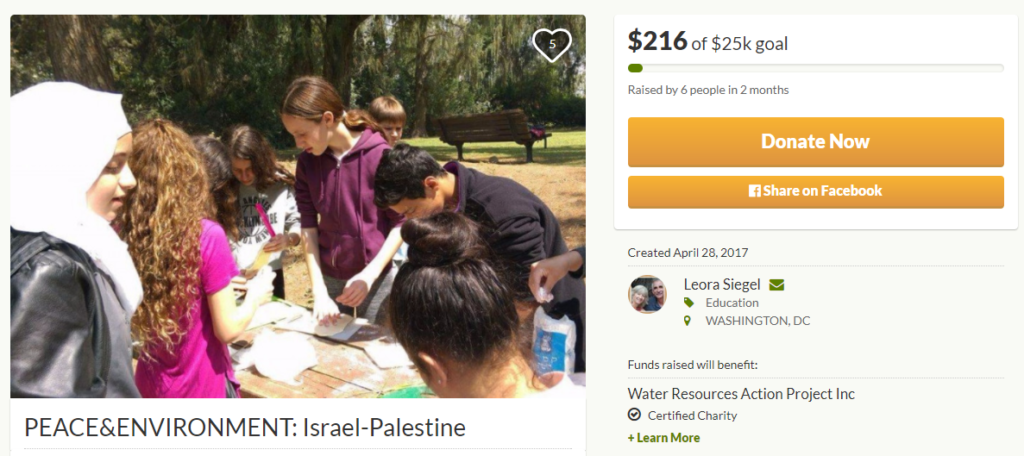Share campaign on Facebook

[x=816, y=191]
